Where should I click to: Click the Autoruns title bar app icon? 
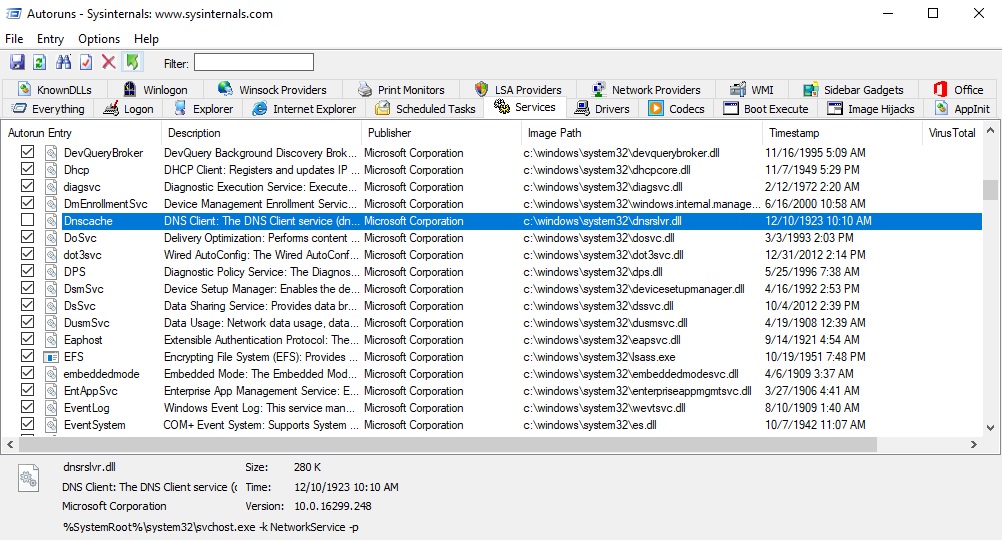tap(13, 13)
